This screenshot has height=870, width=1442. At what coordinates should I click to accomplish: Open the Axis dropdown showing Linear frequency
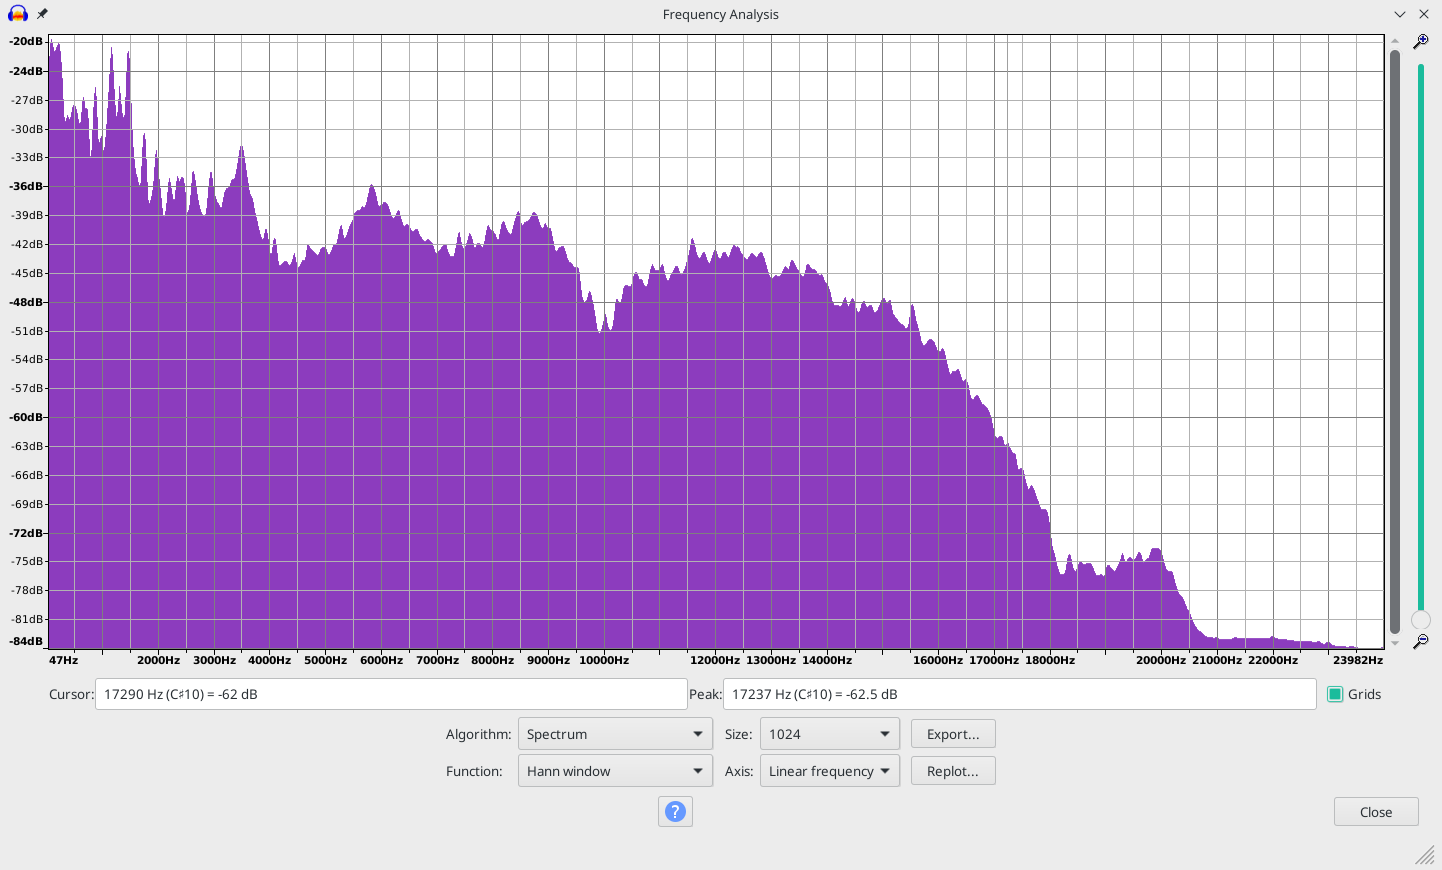click(830, 771)
